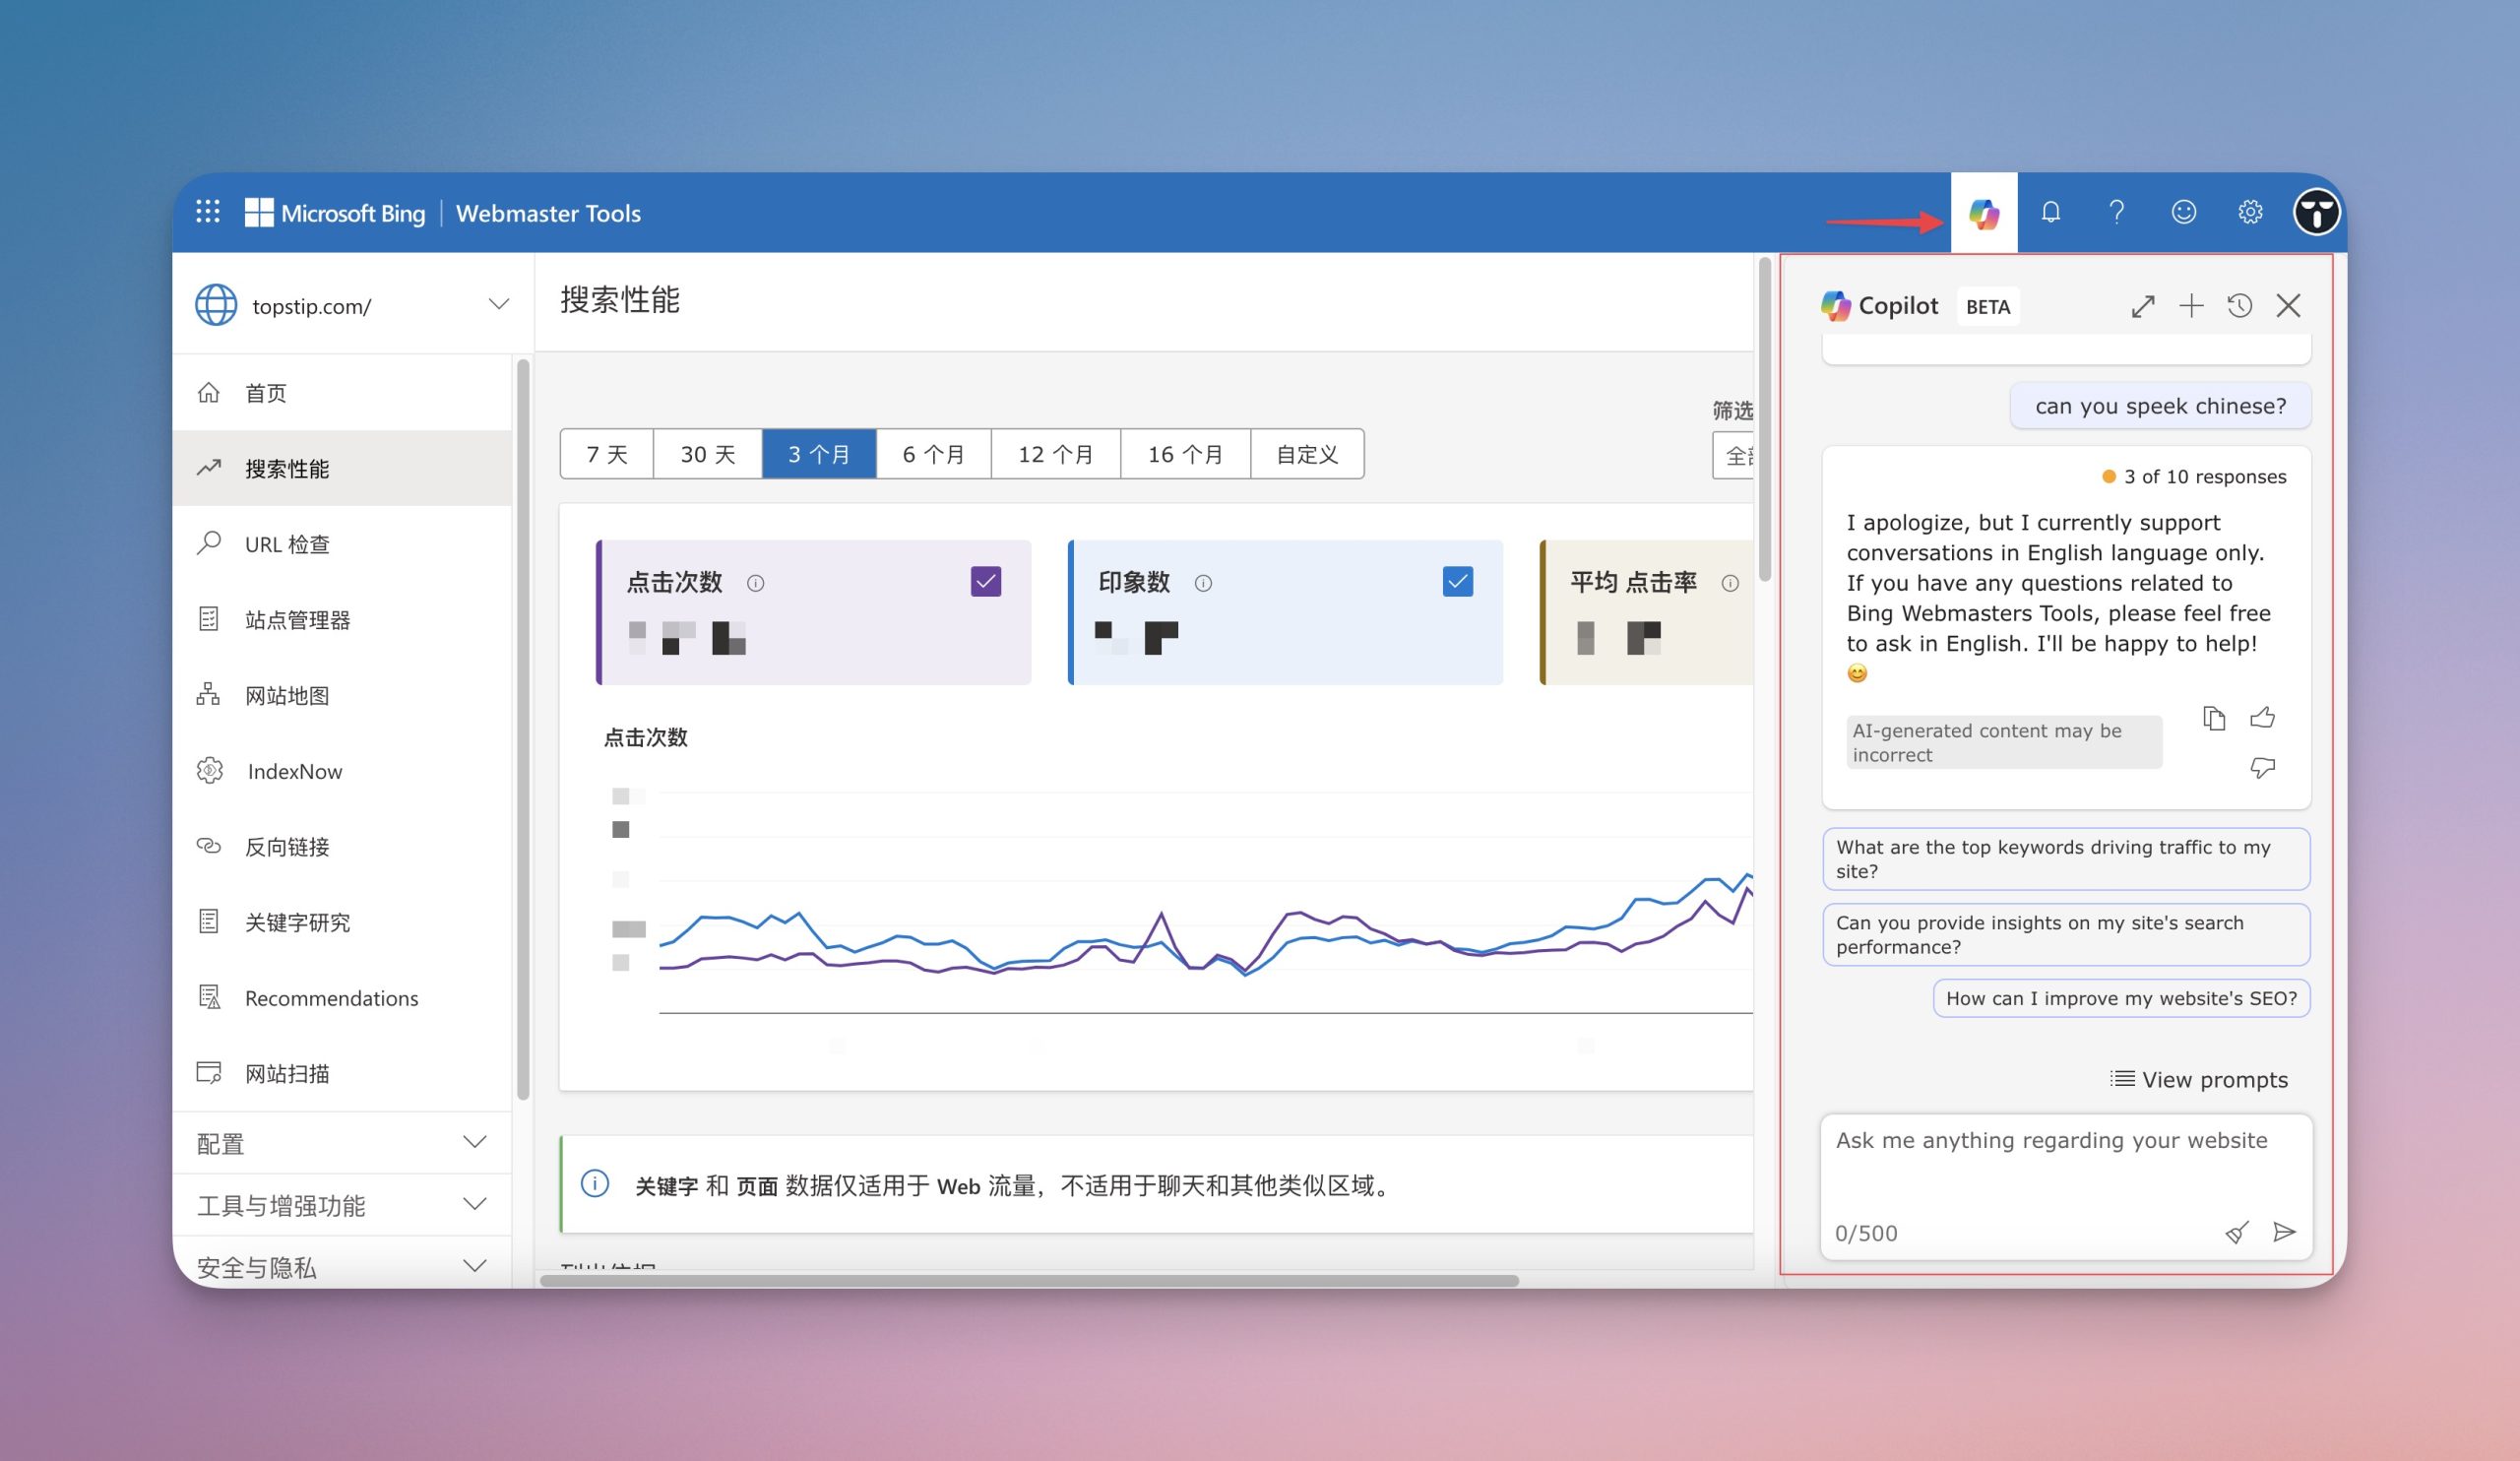Open 站点管理器 in sidebar
Image resolution: width=2520 pixels, height=1461 pixels.
tap(342, 620)
